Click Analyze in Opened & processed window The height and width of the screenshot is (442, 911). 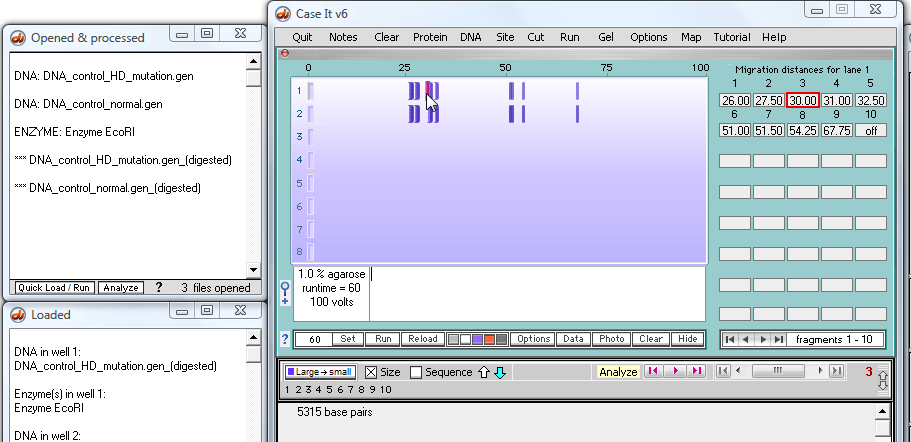121,288
